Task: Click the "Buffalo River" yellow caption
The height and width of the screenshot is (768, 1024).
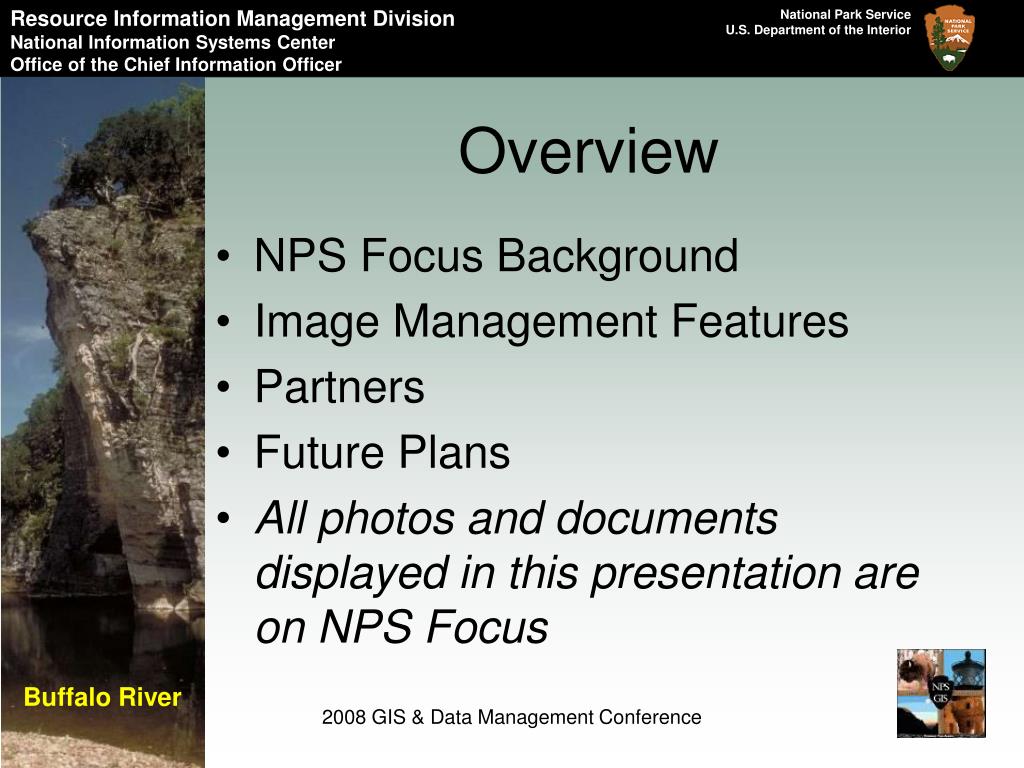Action: pos(103,697)
